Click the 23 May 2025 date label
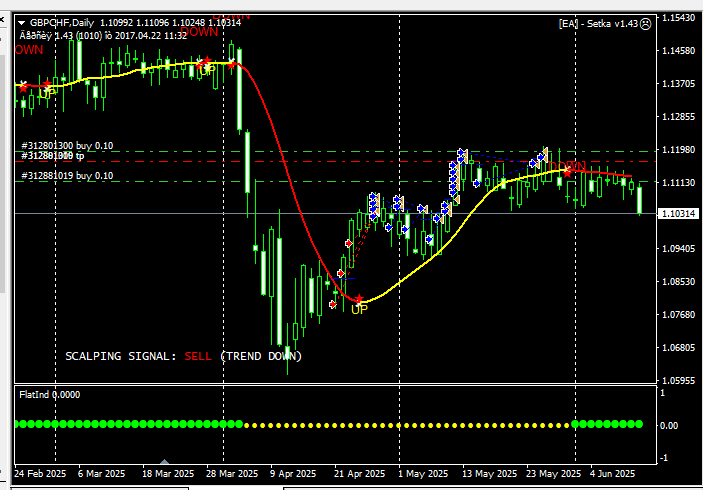 [553, 474]
